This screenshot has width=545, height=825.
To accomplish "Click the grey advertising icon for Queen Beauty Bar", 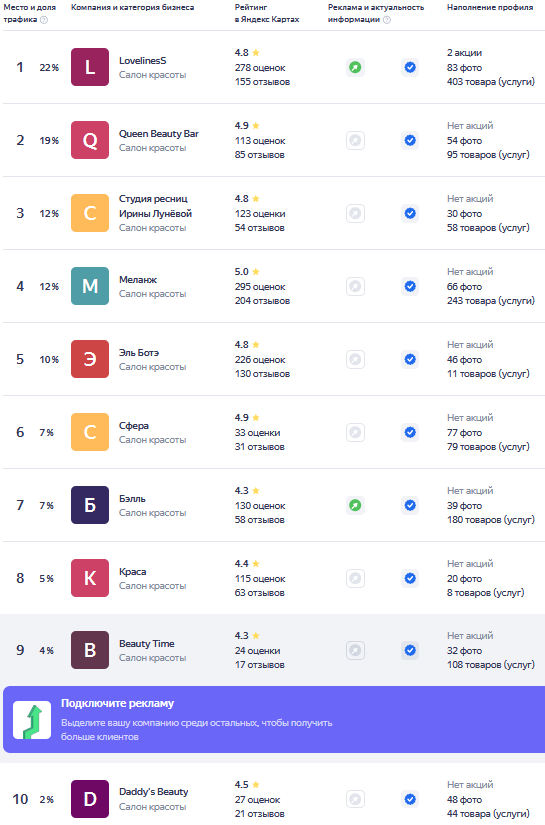I will (x=355, y=140).
